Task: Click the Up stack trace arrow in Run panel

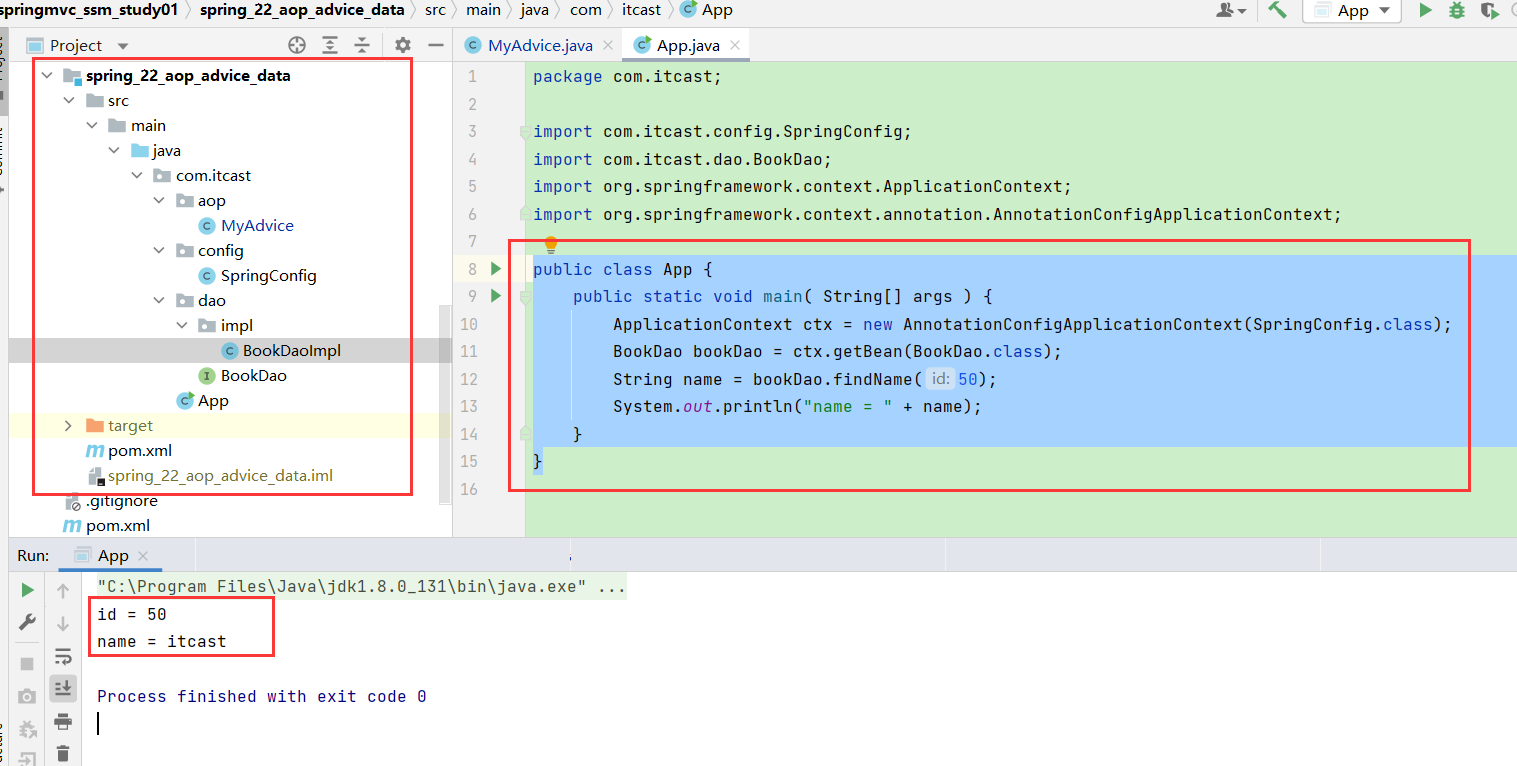Action: pyautogui.click(x=63, y=591)
